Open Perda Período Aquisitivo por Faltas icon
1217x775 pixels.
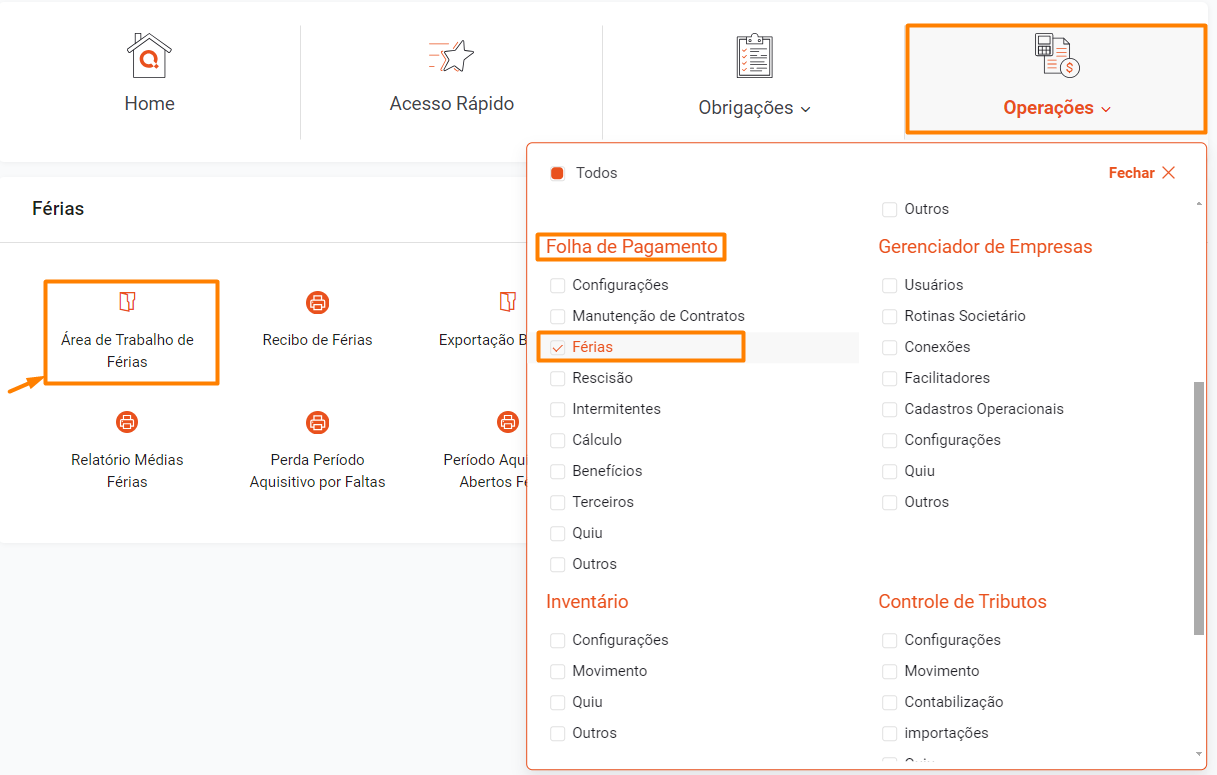pos(317,422)
